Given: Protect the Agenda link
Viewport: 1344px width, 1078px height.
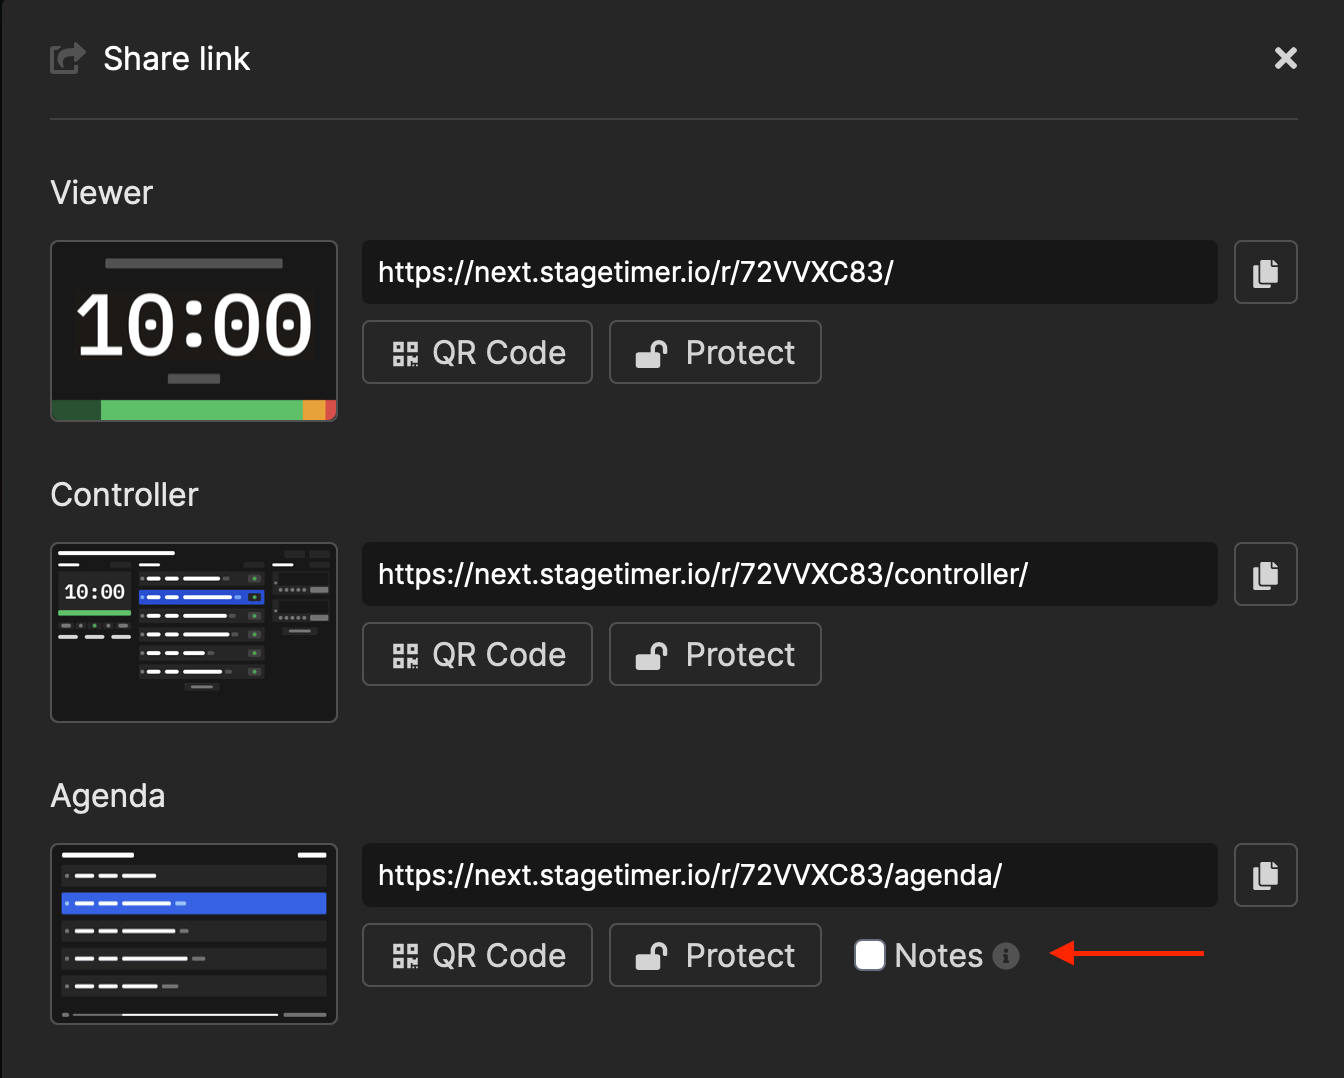Looking at the screenshot, I should 715,955.
